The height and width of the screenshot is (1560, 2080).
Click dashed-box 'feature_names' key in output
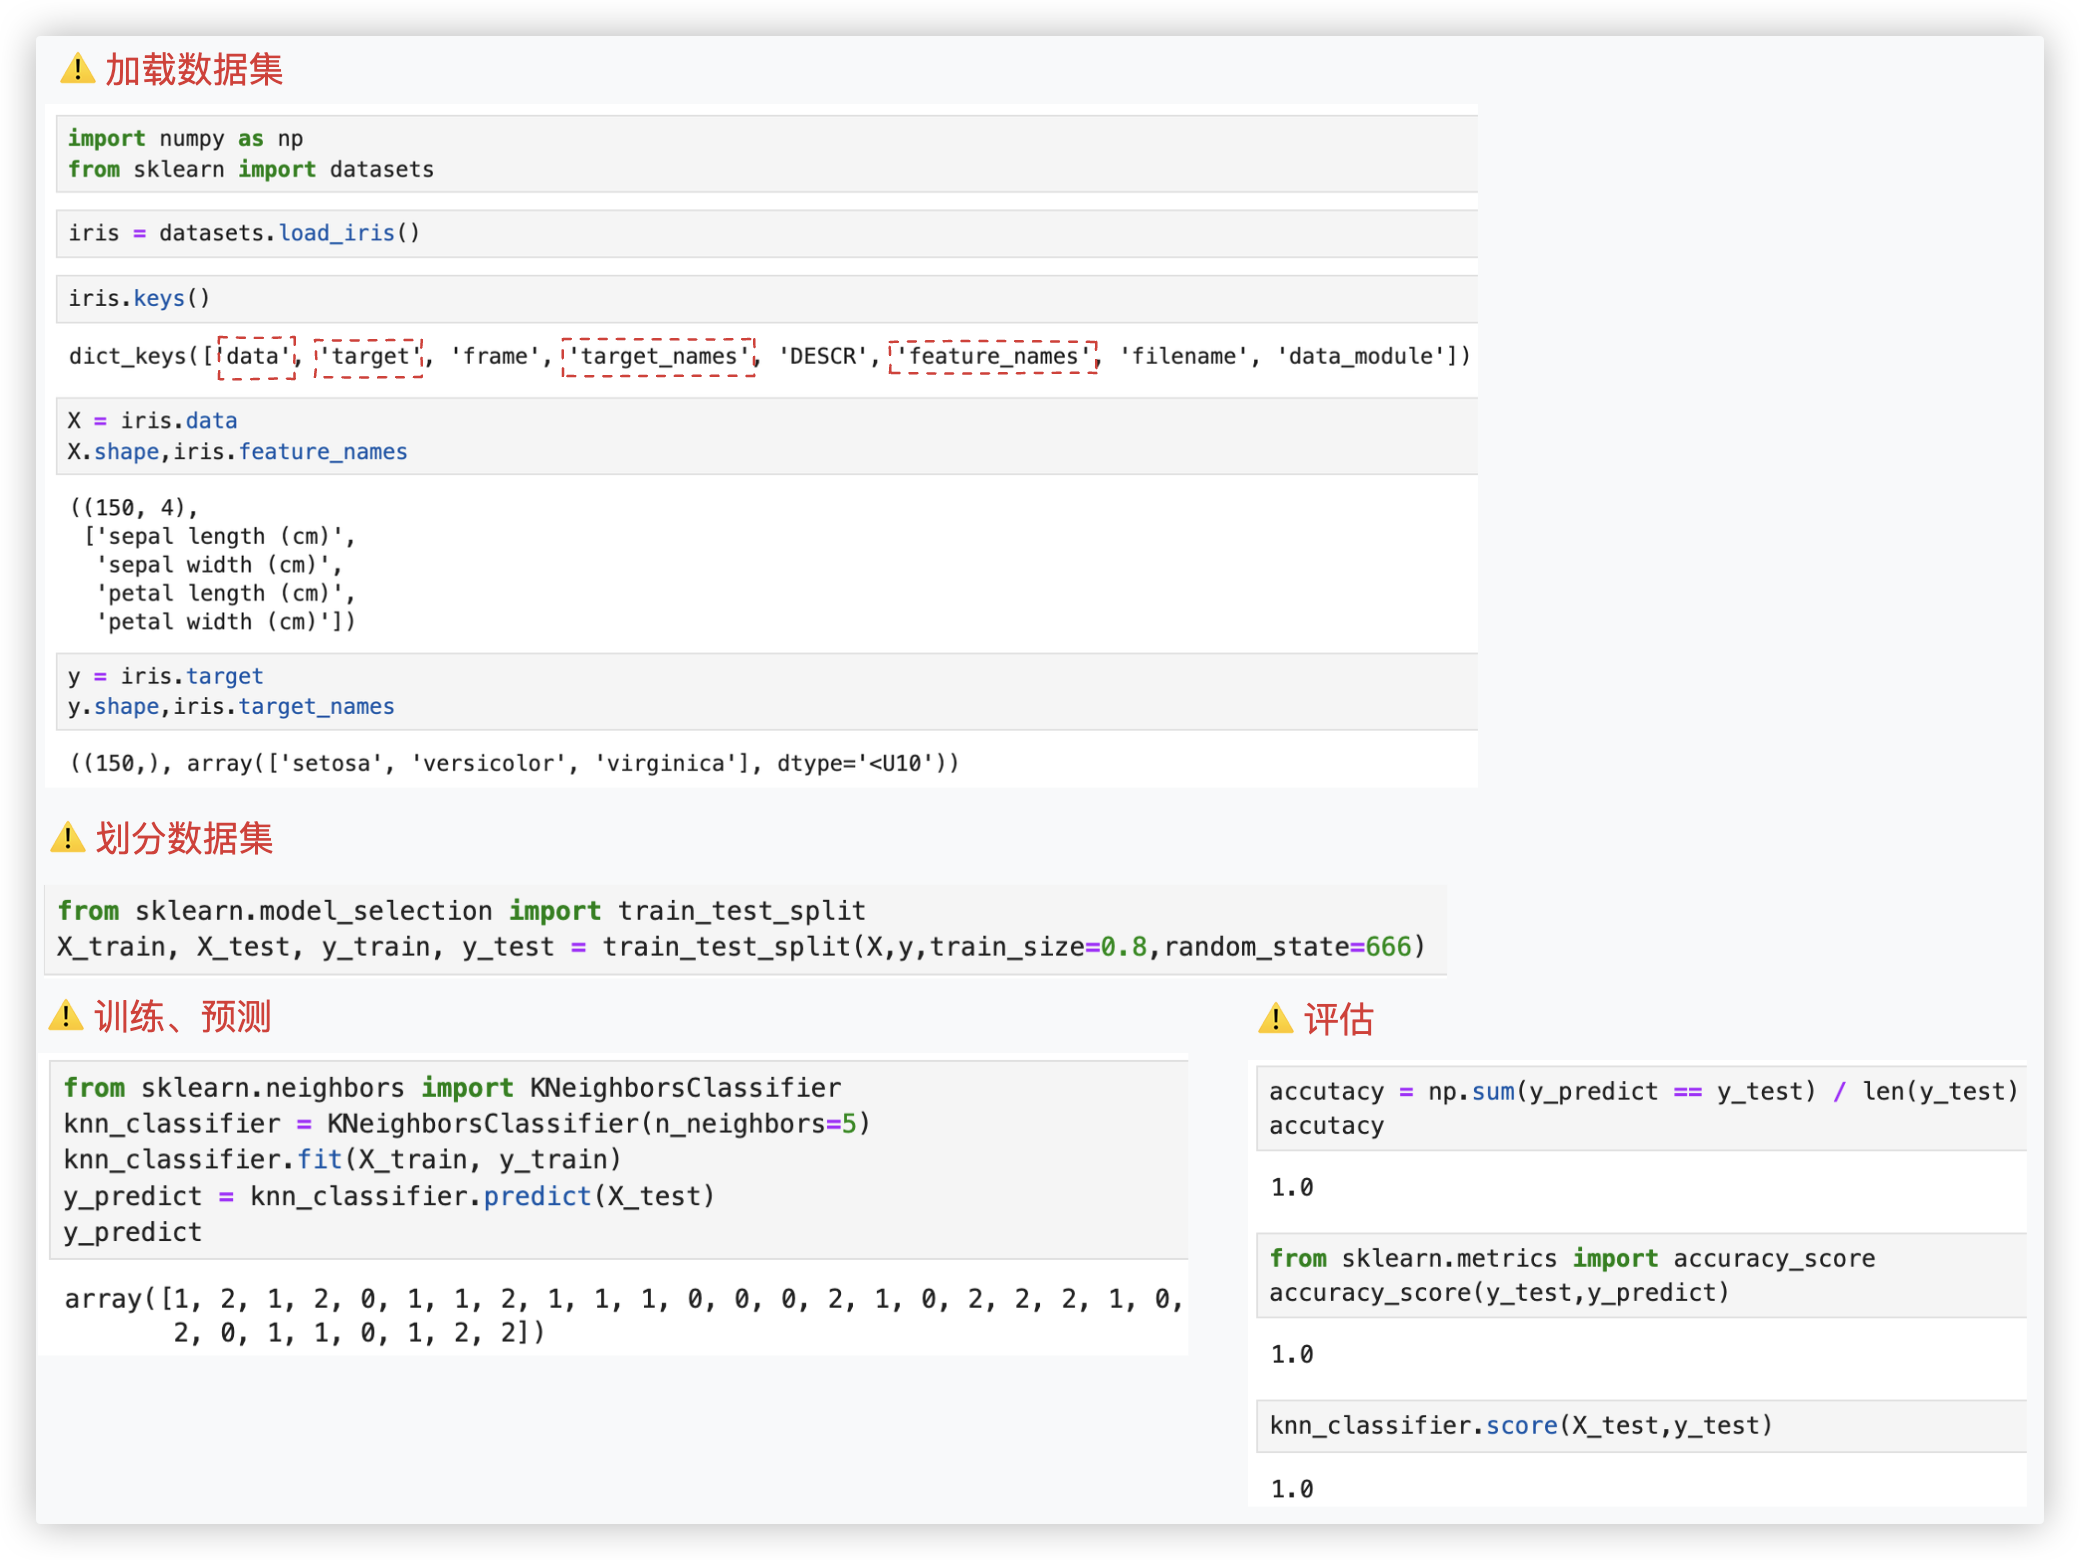click(x=992, y=357)
